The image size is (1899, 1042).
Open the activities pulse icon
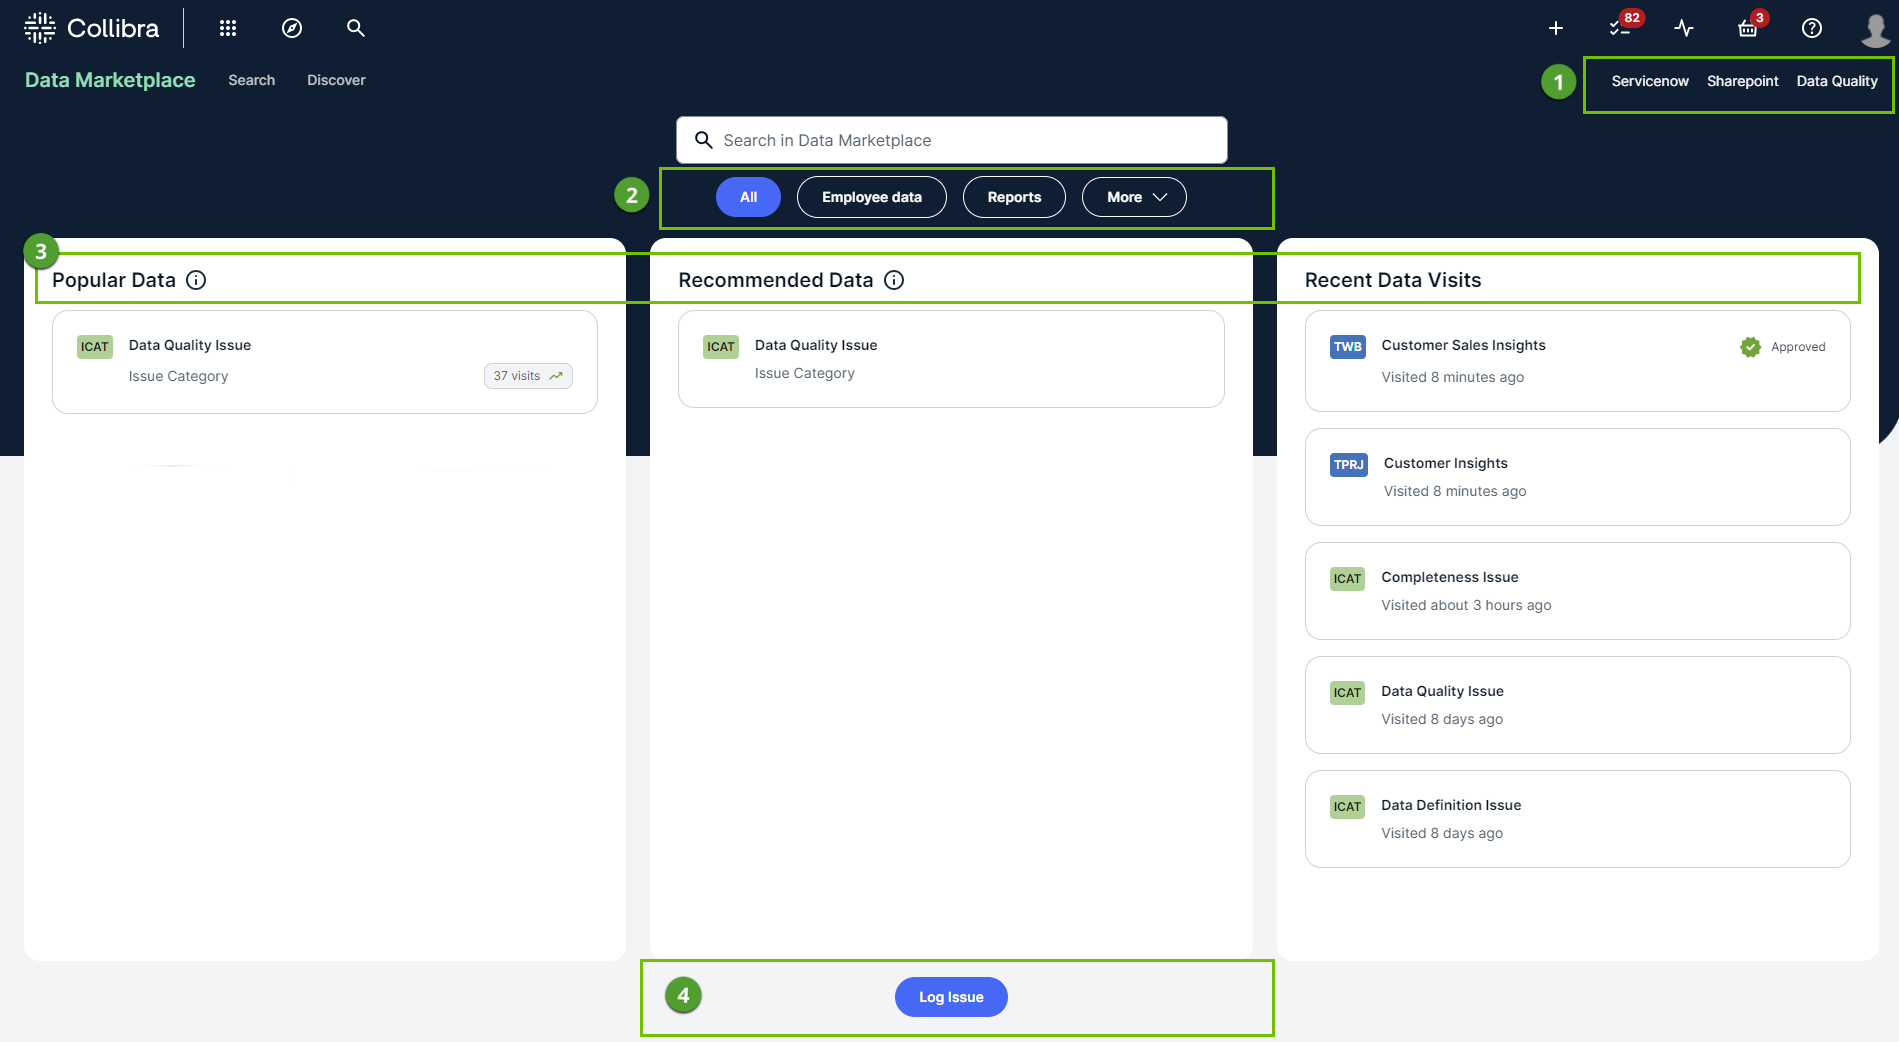1684,28
